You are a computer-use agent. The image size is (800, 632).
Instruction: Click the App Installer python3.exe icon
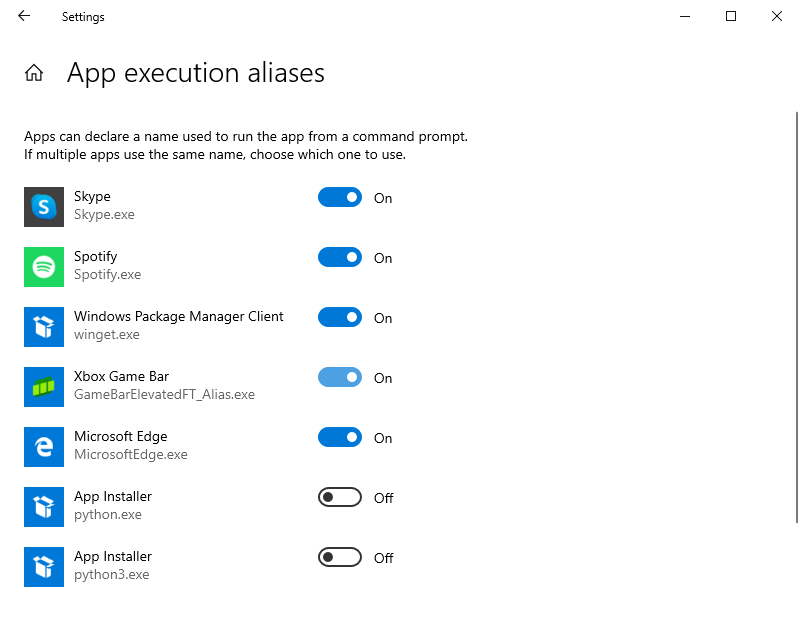44,567
